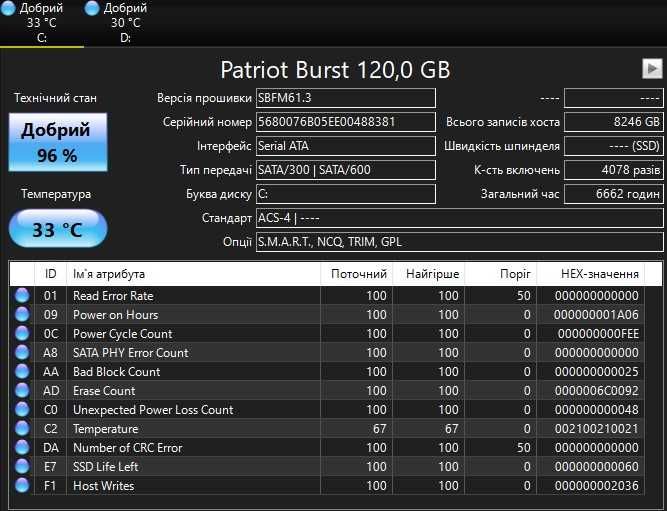Click the next-disk arrow button
Viewport: 667px width, 511px height.
(652, 69)
